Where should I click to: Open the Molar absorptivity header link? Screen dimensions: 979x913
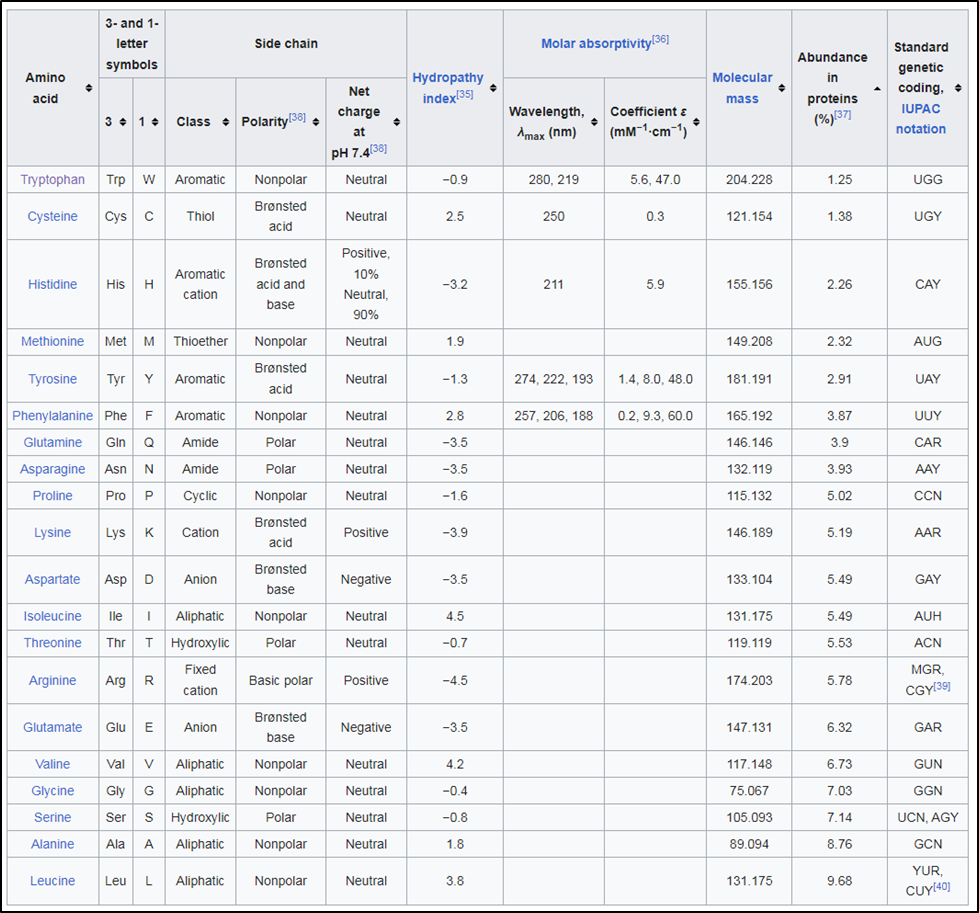(x=596, y=44)
